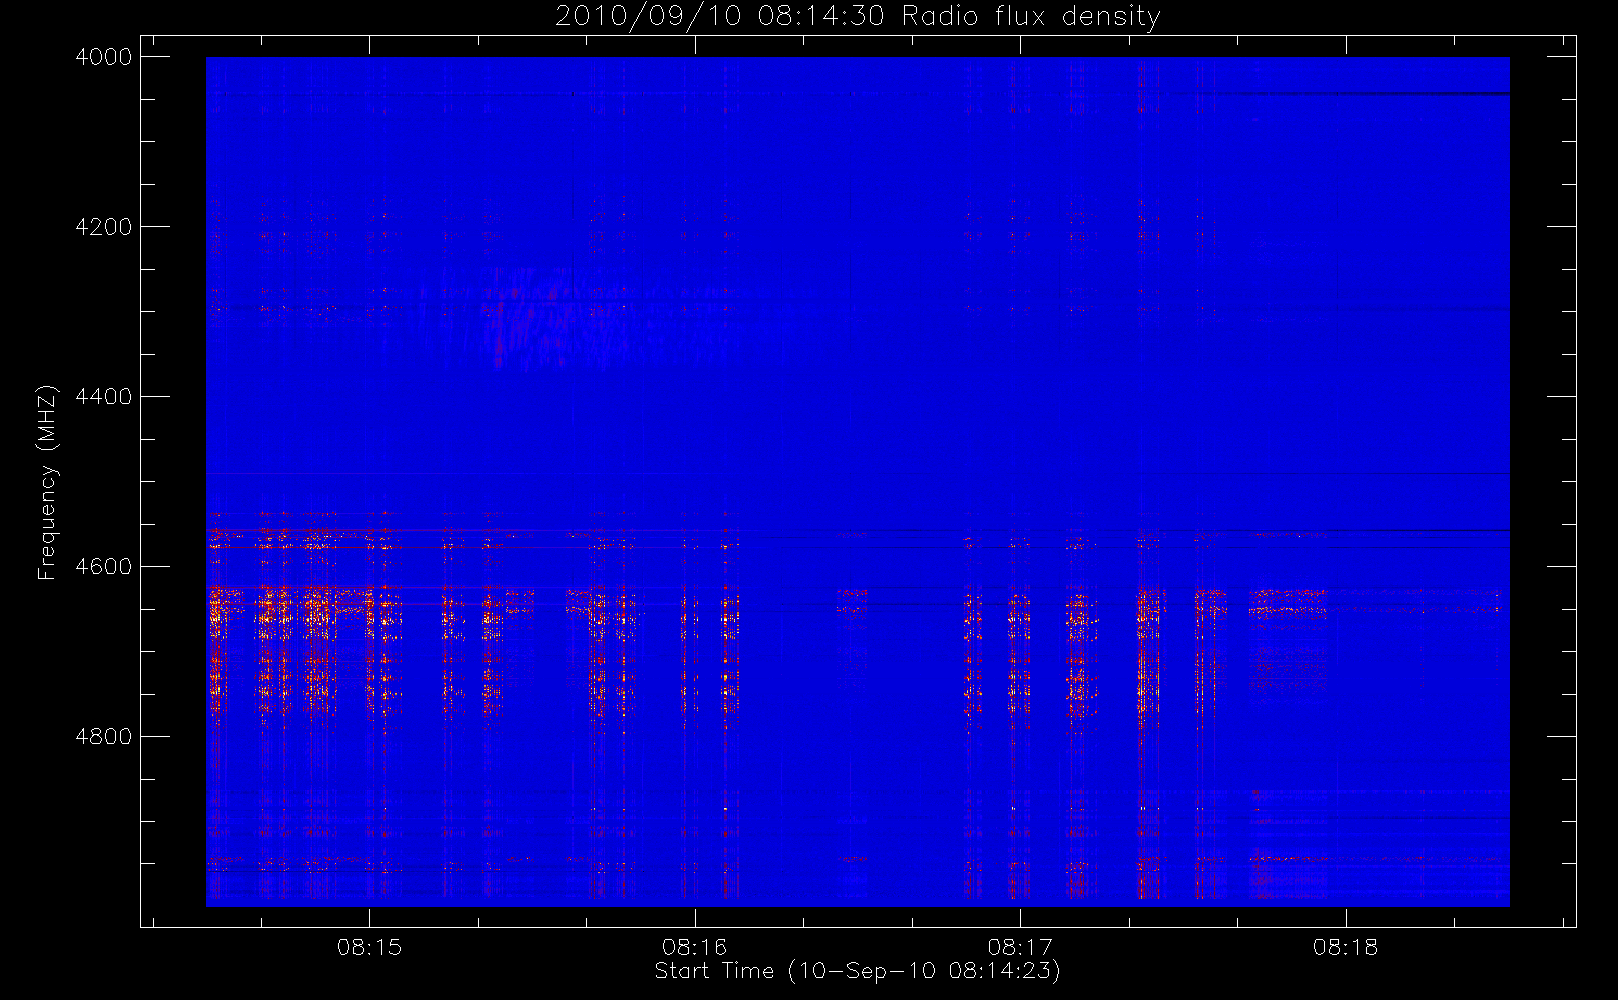This screenshot has height=1000, width=1618.
Task: Click the "Start Time (10-Sep-10 08:14:23)" axis title
Action: pos(858,971)
